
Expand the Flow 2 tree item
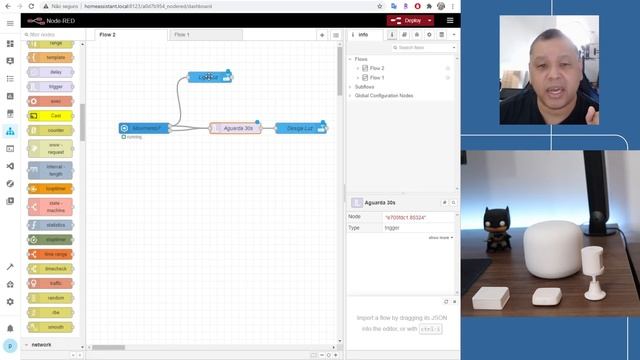pos(358,68)
